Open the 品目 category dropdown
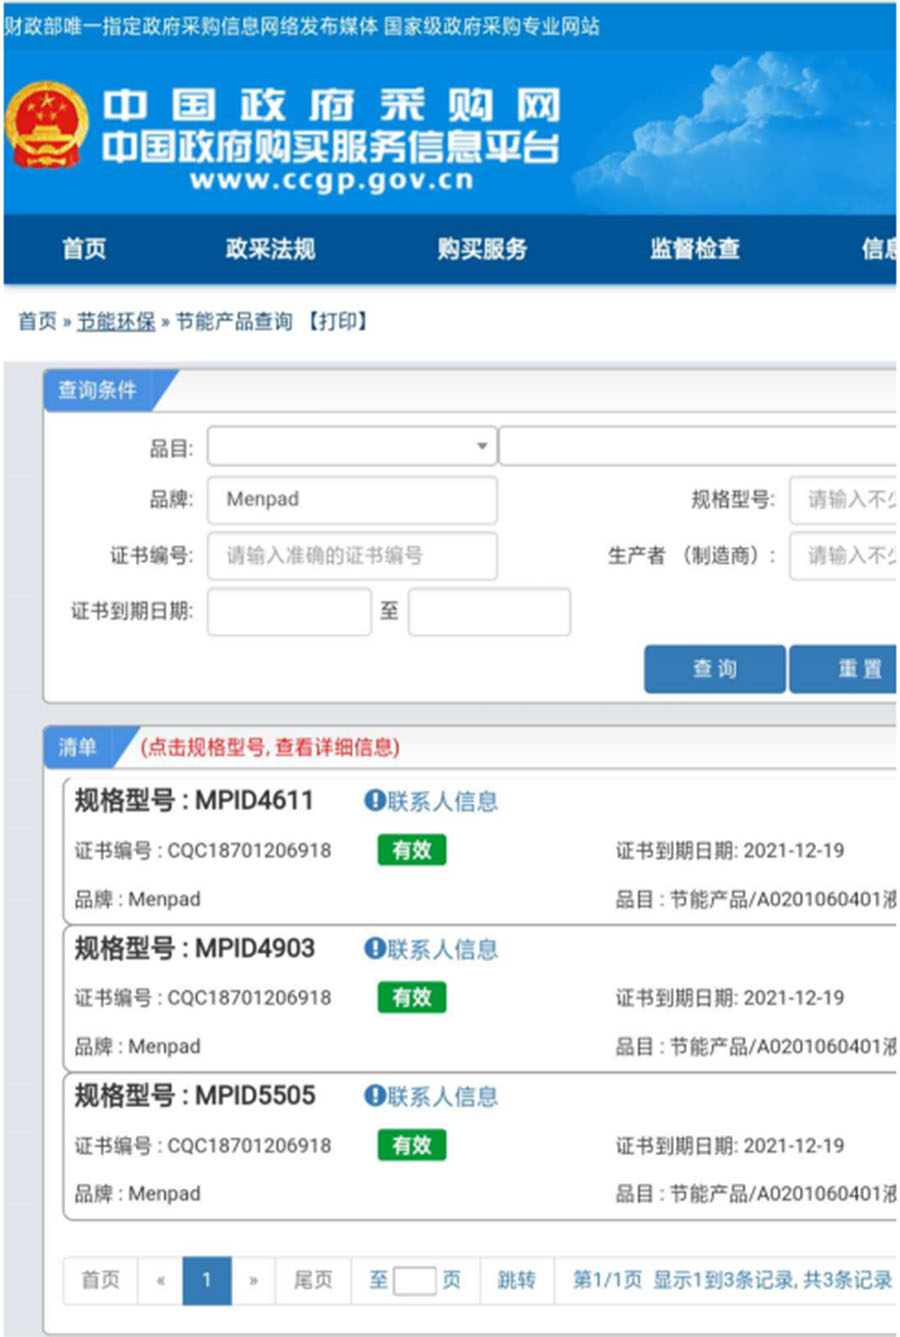The width and height of the screenshot is (900, 1337). (351, 446)
